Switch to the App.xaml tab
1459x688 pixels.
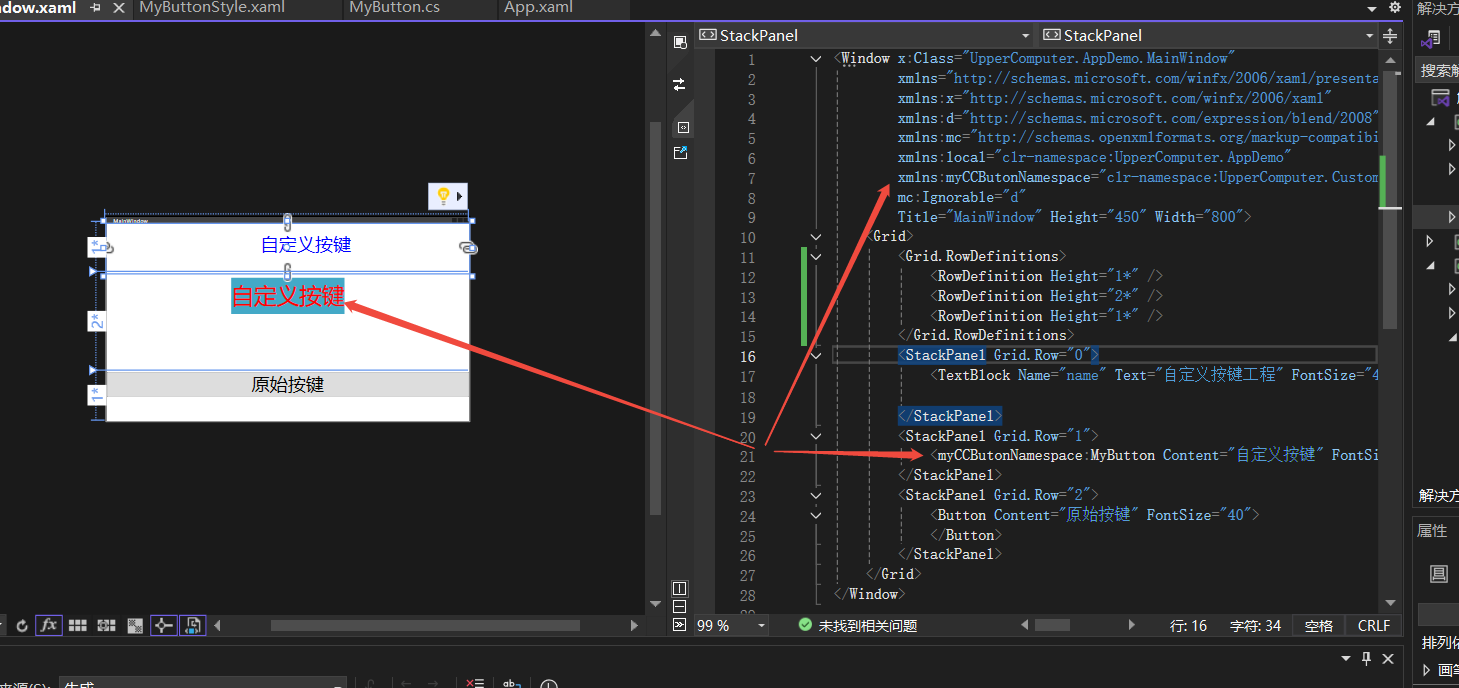pyautogui.click(x=538, y=8)
